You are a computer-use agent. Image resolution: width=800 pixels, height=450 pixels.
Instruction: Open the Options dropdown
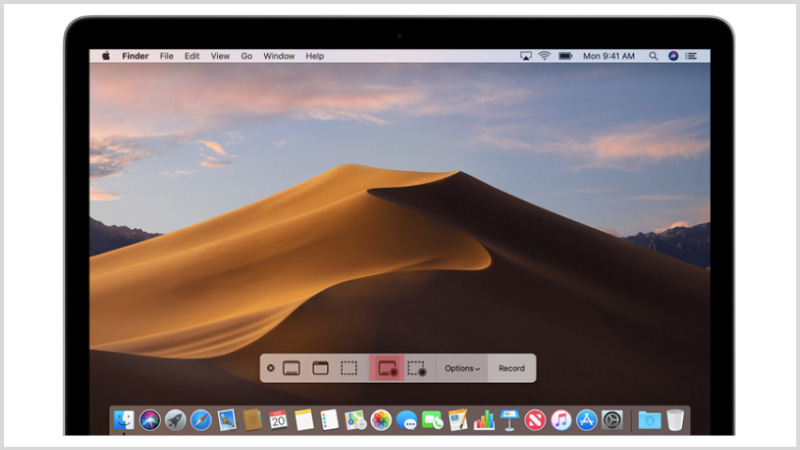tap(462, 368)
